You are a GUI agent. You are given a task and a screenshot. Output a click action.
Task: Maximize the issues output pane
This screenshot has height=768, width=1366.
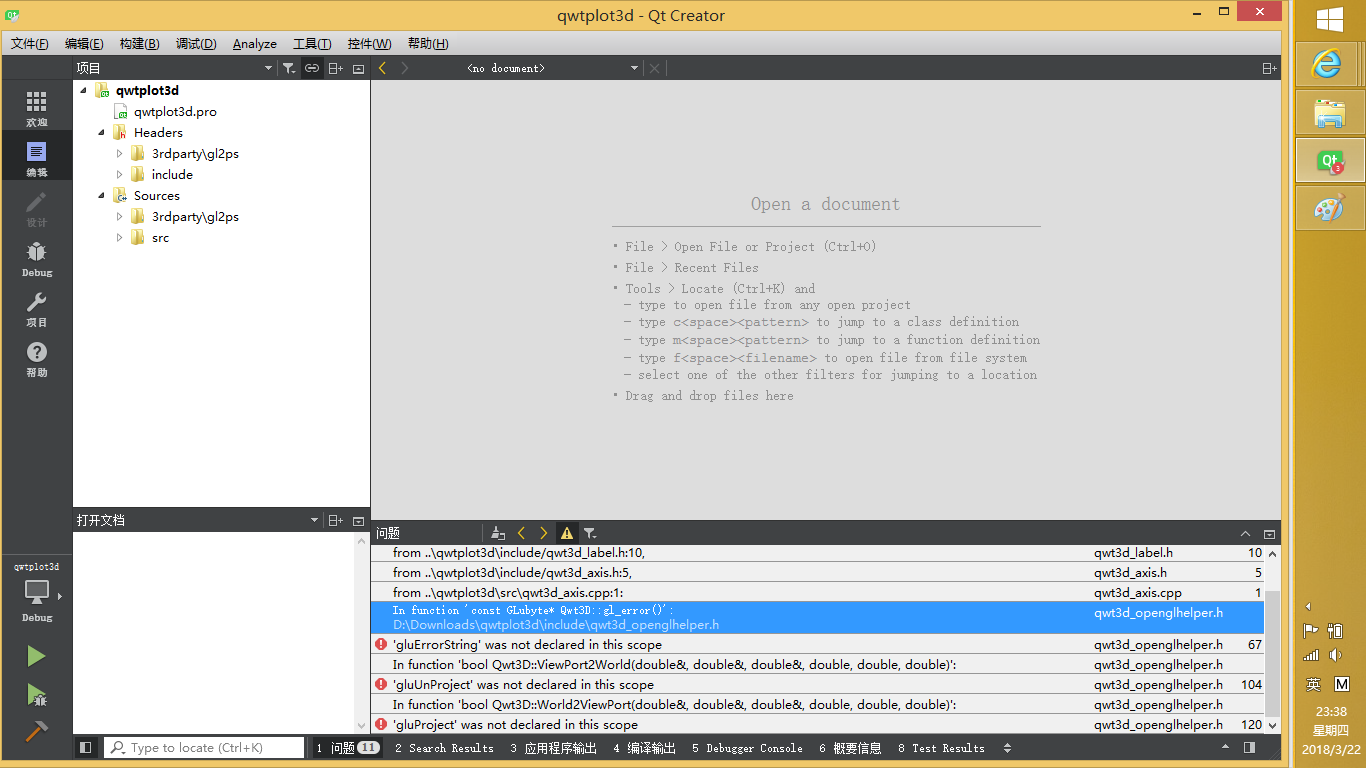tap(1246, 534)
